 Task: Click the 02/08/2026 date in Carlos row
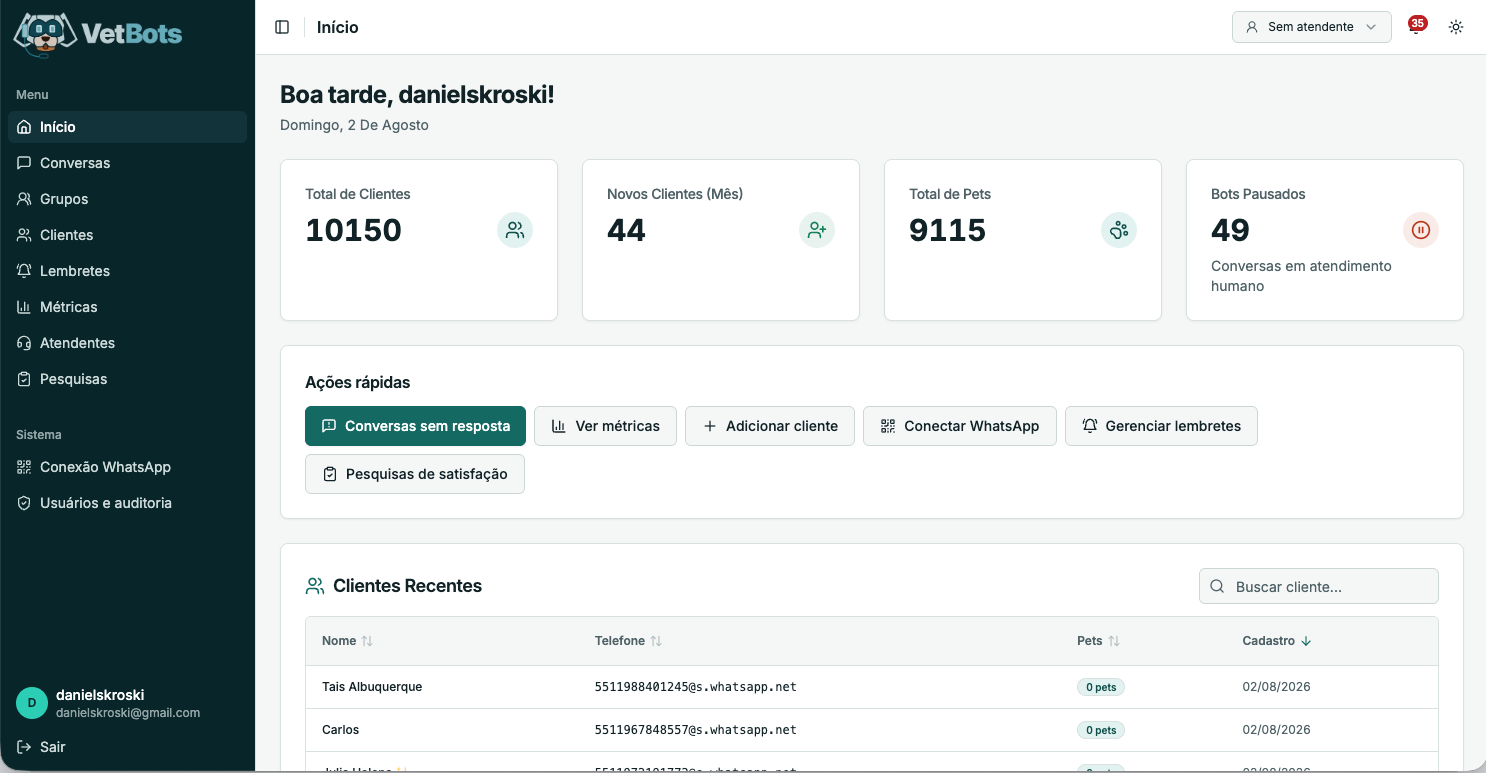[1277, 730]
